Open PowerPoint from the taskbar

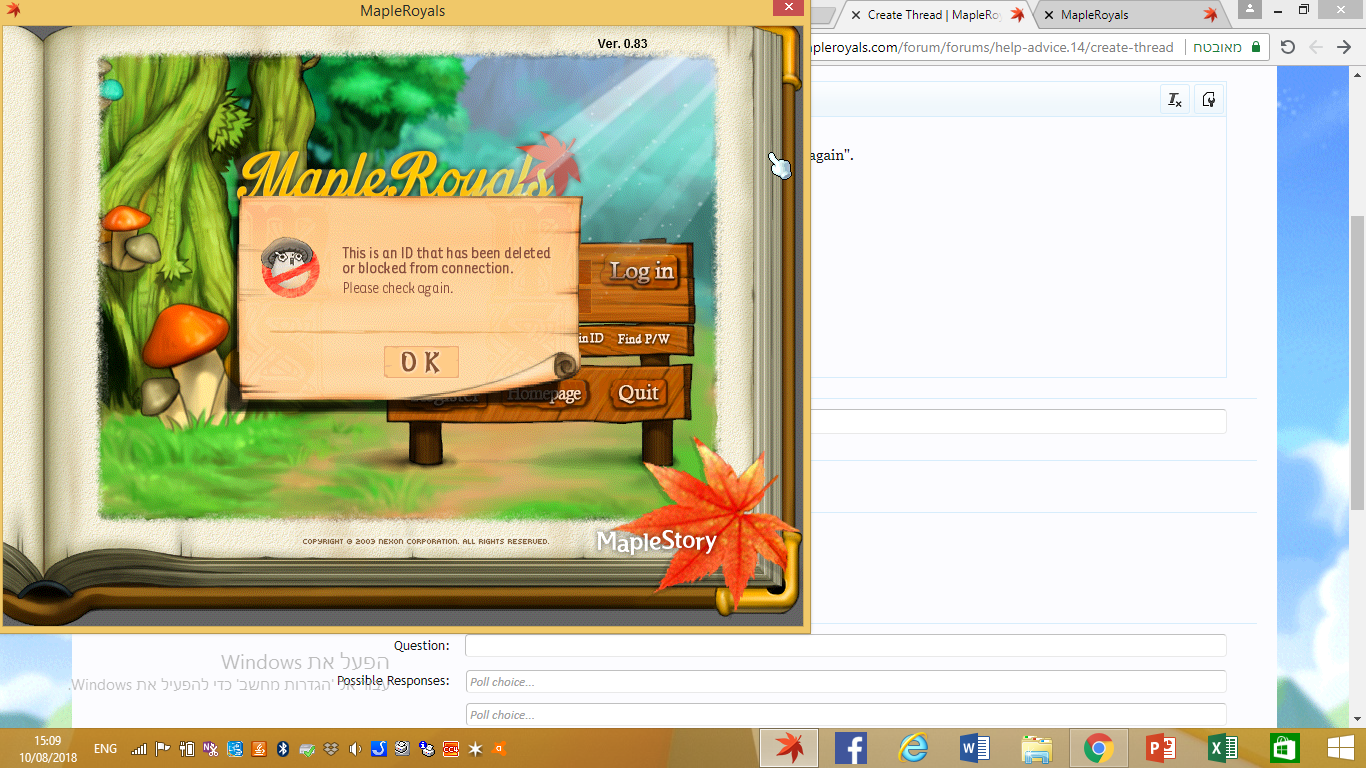tap(1160, 748)
